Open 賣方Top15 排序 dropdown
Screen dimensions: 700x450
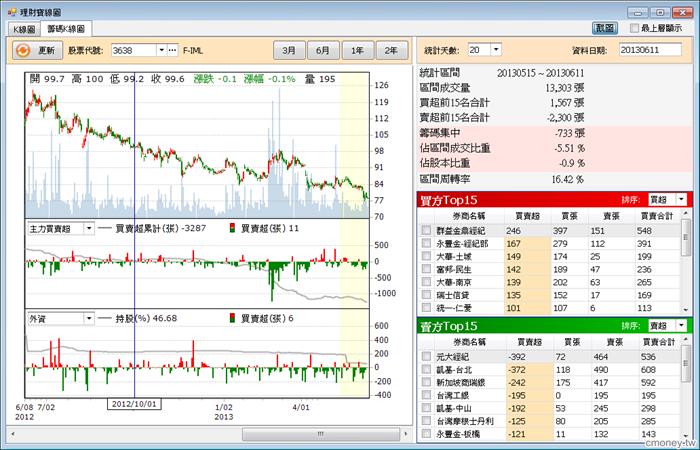tap(681, 326)
